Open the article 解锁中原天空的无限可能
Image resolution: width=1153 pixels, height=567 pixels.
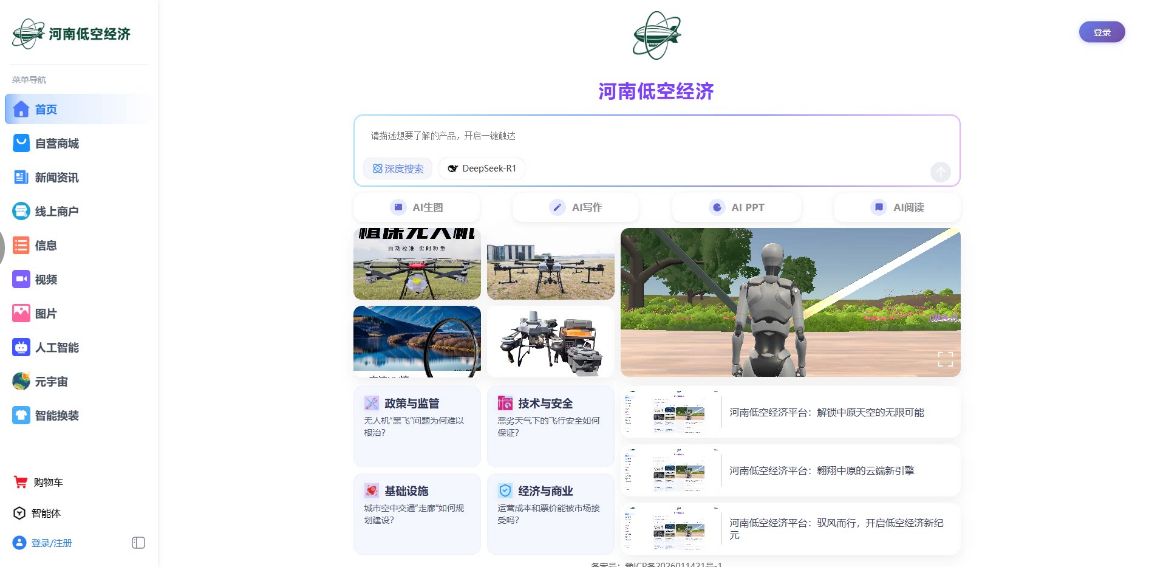pyautogui.click(x=826, y=412)
